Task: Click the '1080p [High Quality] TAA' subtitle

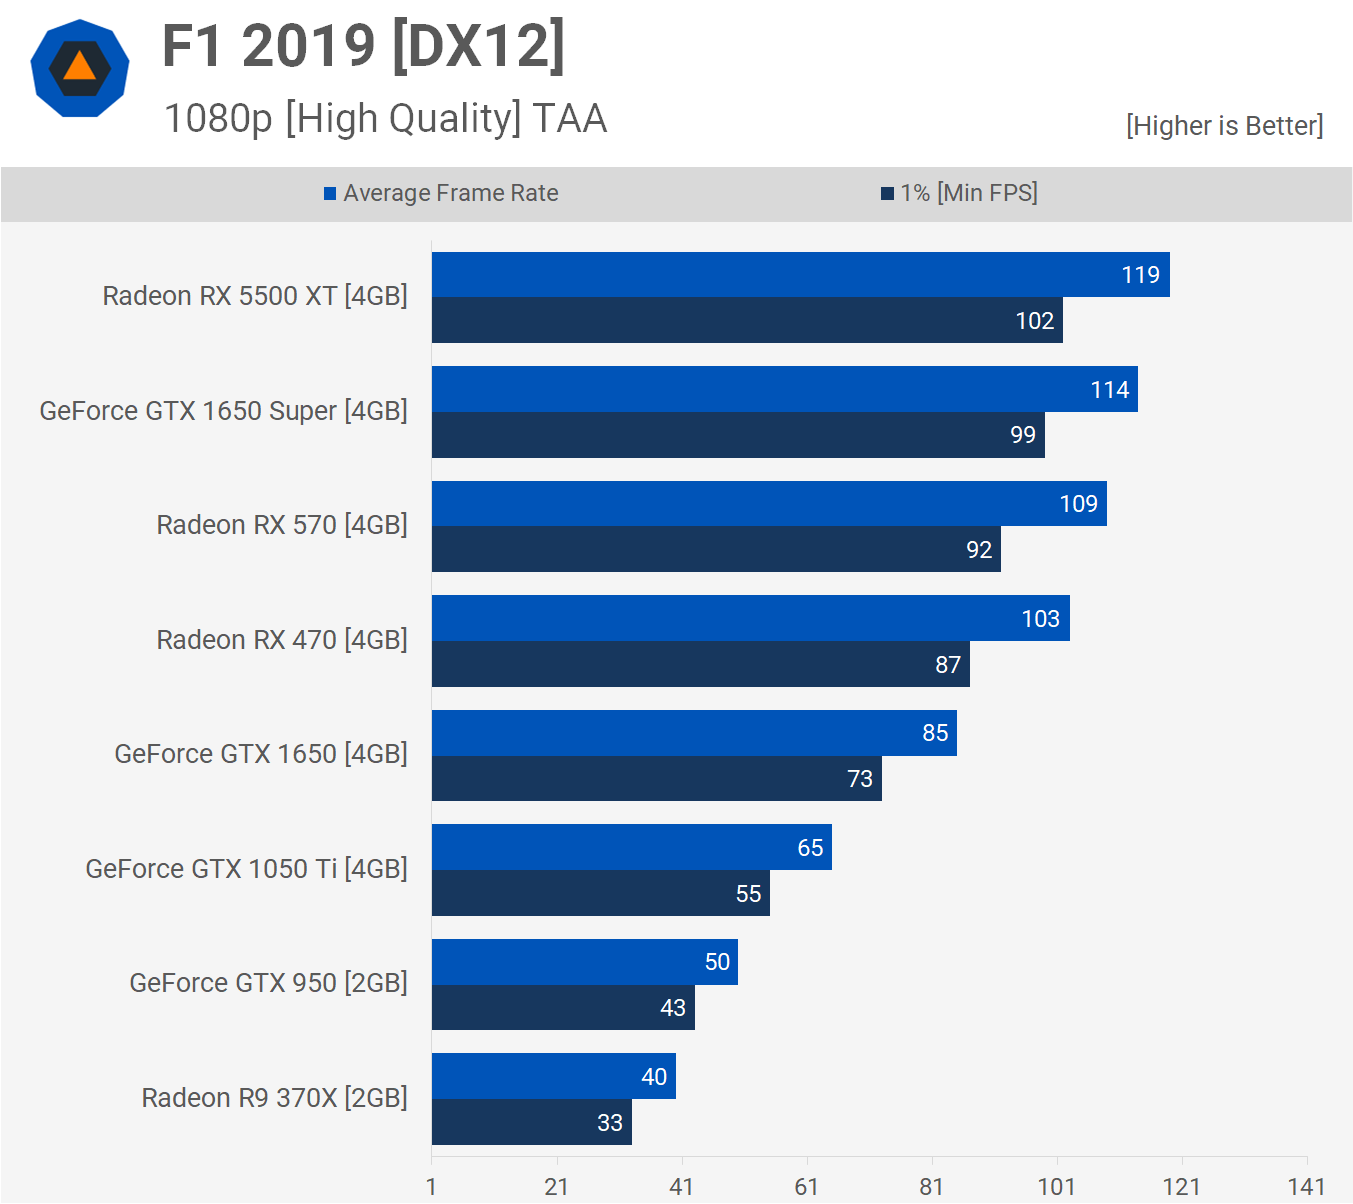Action: (x=386, y=118)
